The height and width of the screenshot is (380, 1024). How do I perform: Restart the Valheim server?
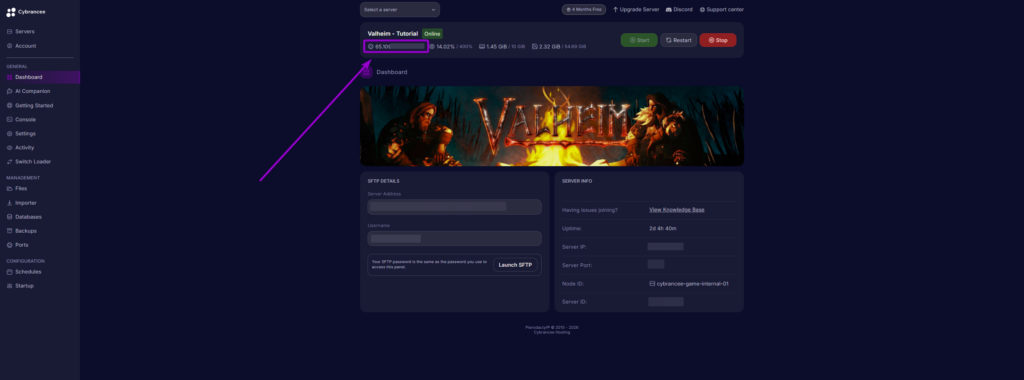679,40
